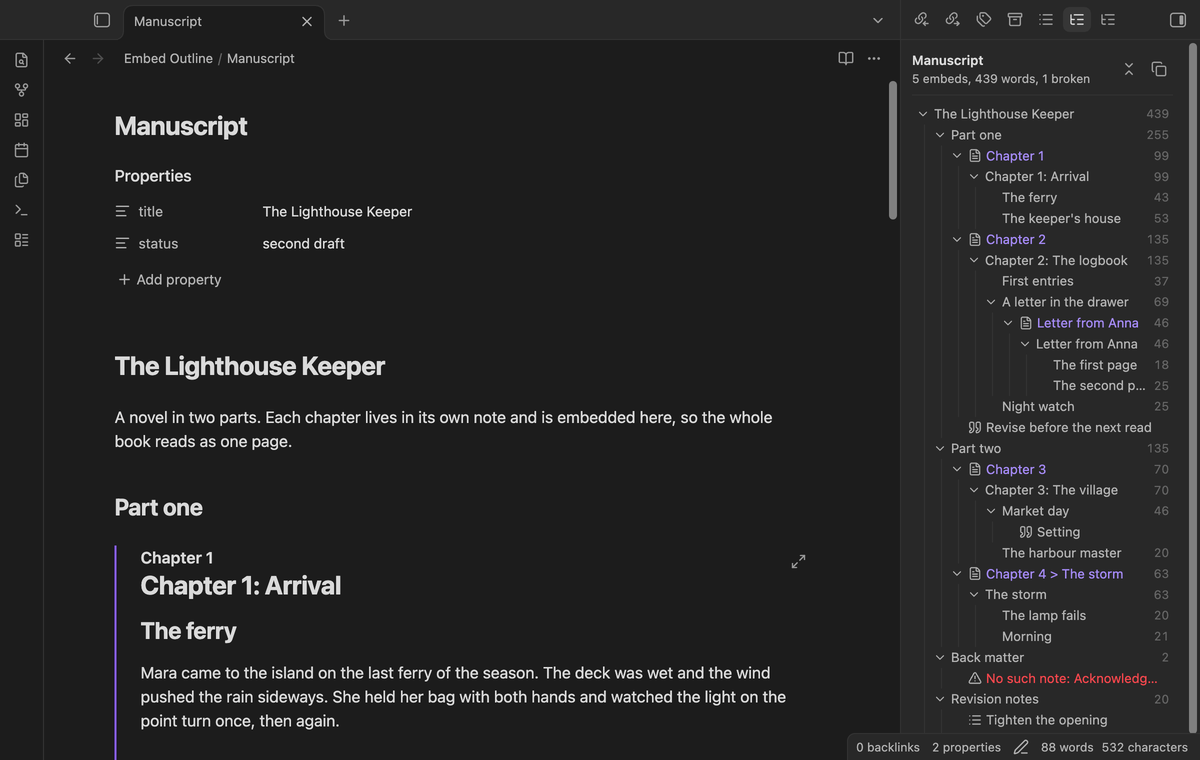1200x760 pixels.
Task: Toggle the right sidebar
Action: pyautogui.click(x=1177, y=20)
